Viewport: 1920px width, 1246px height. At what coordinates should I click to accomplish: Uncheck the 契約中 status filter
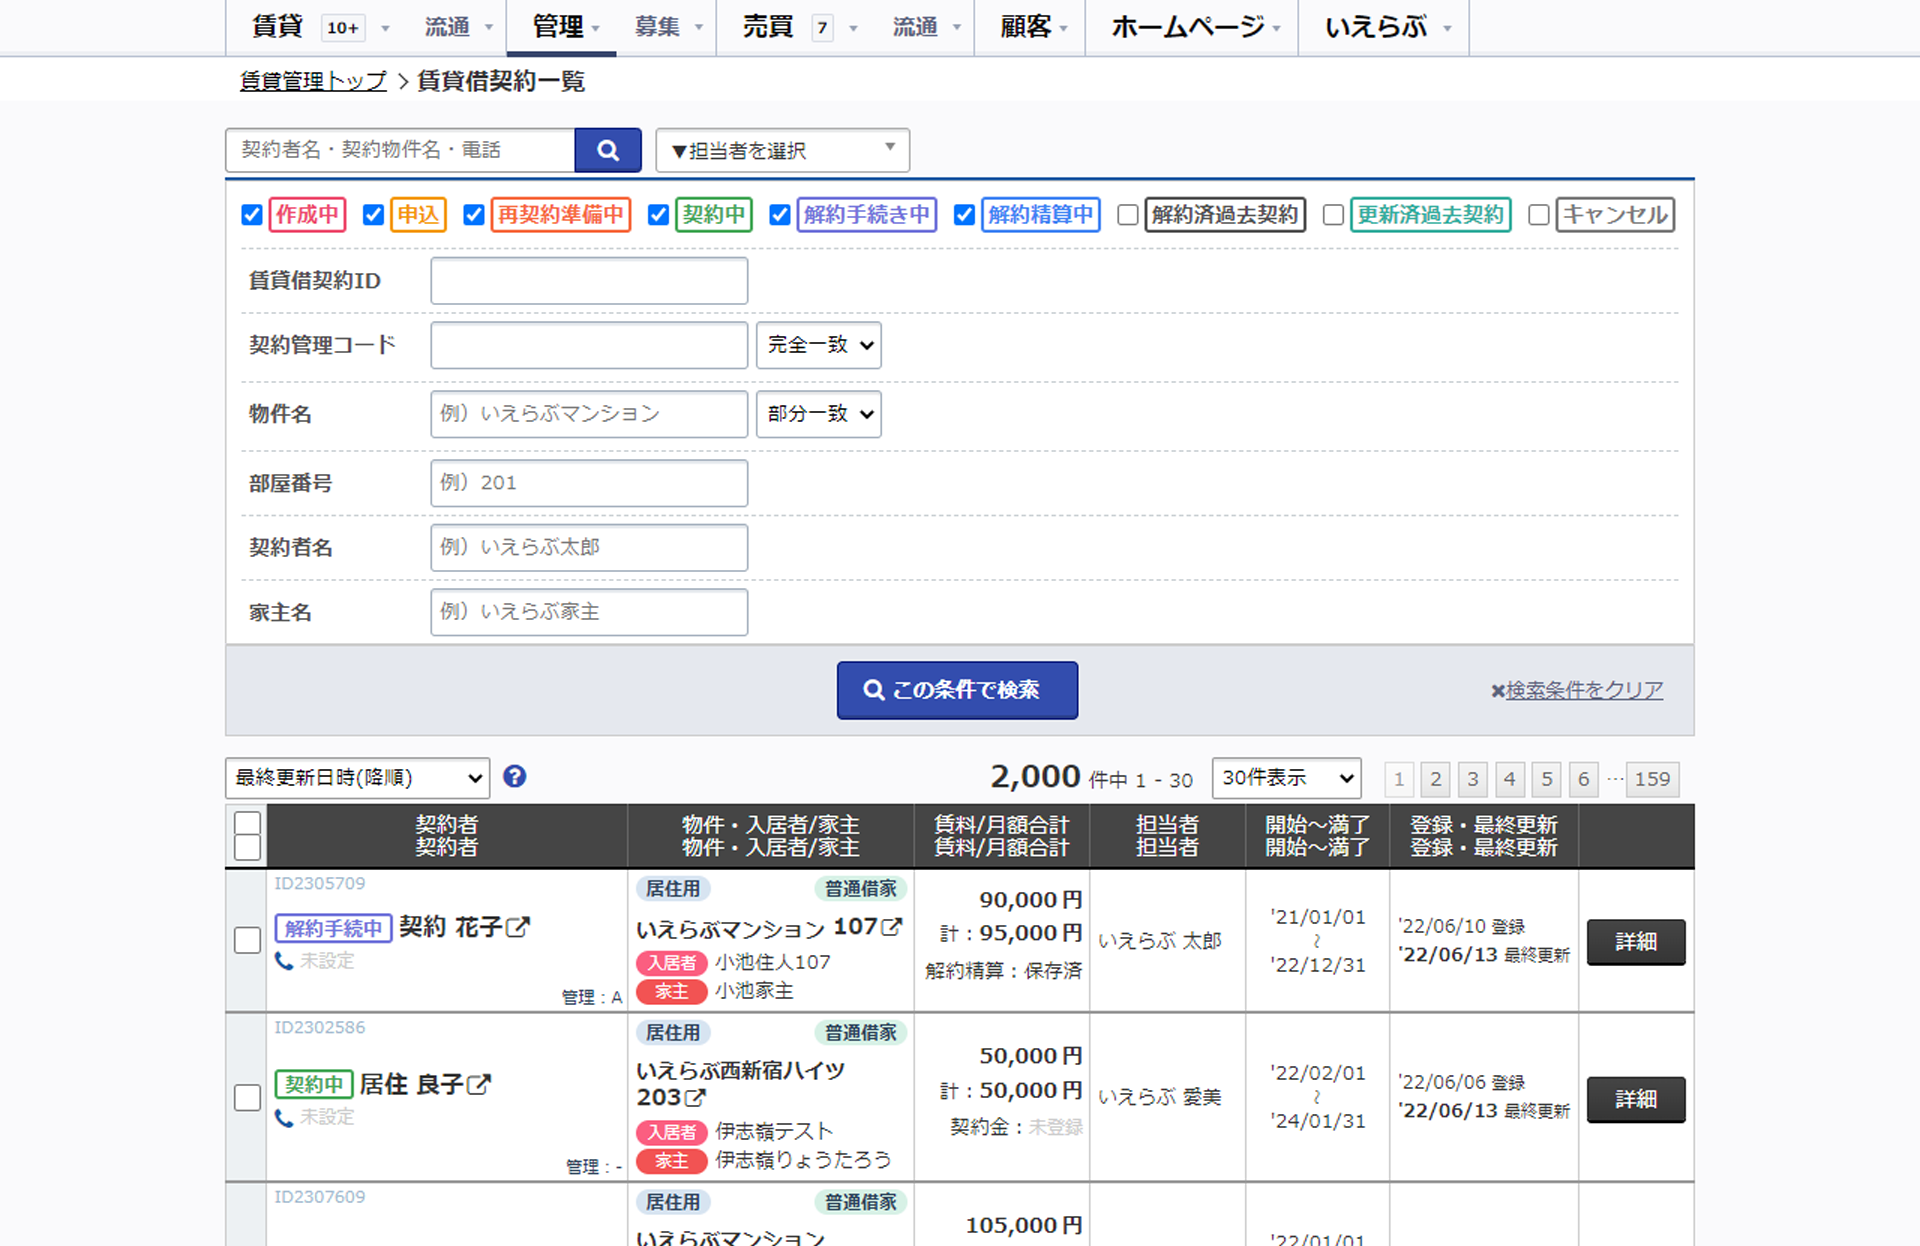658,214
